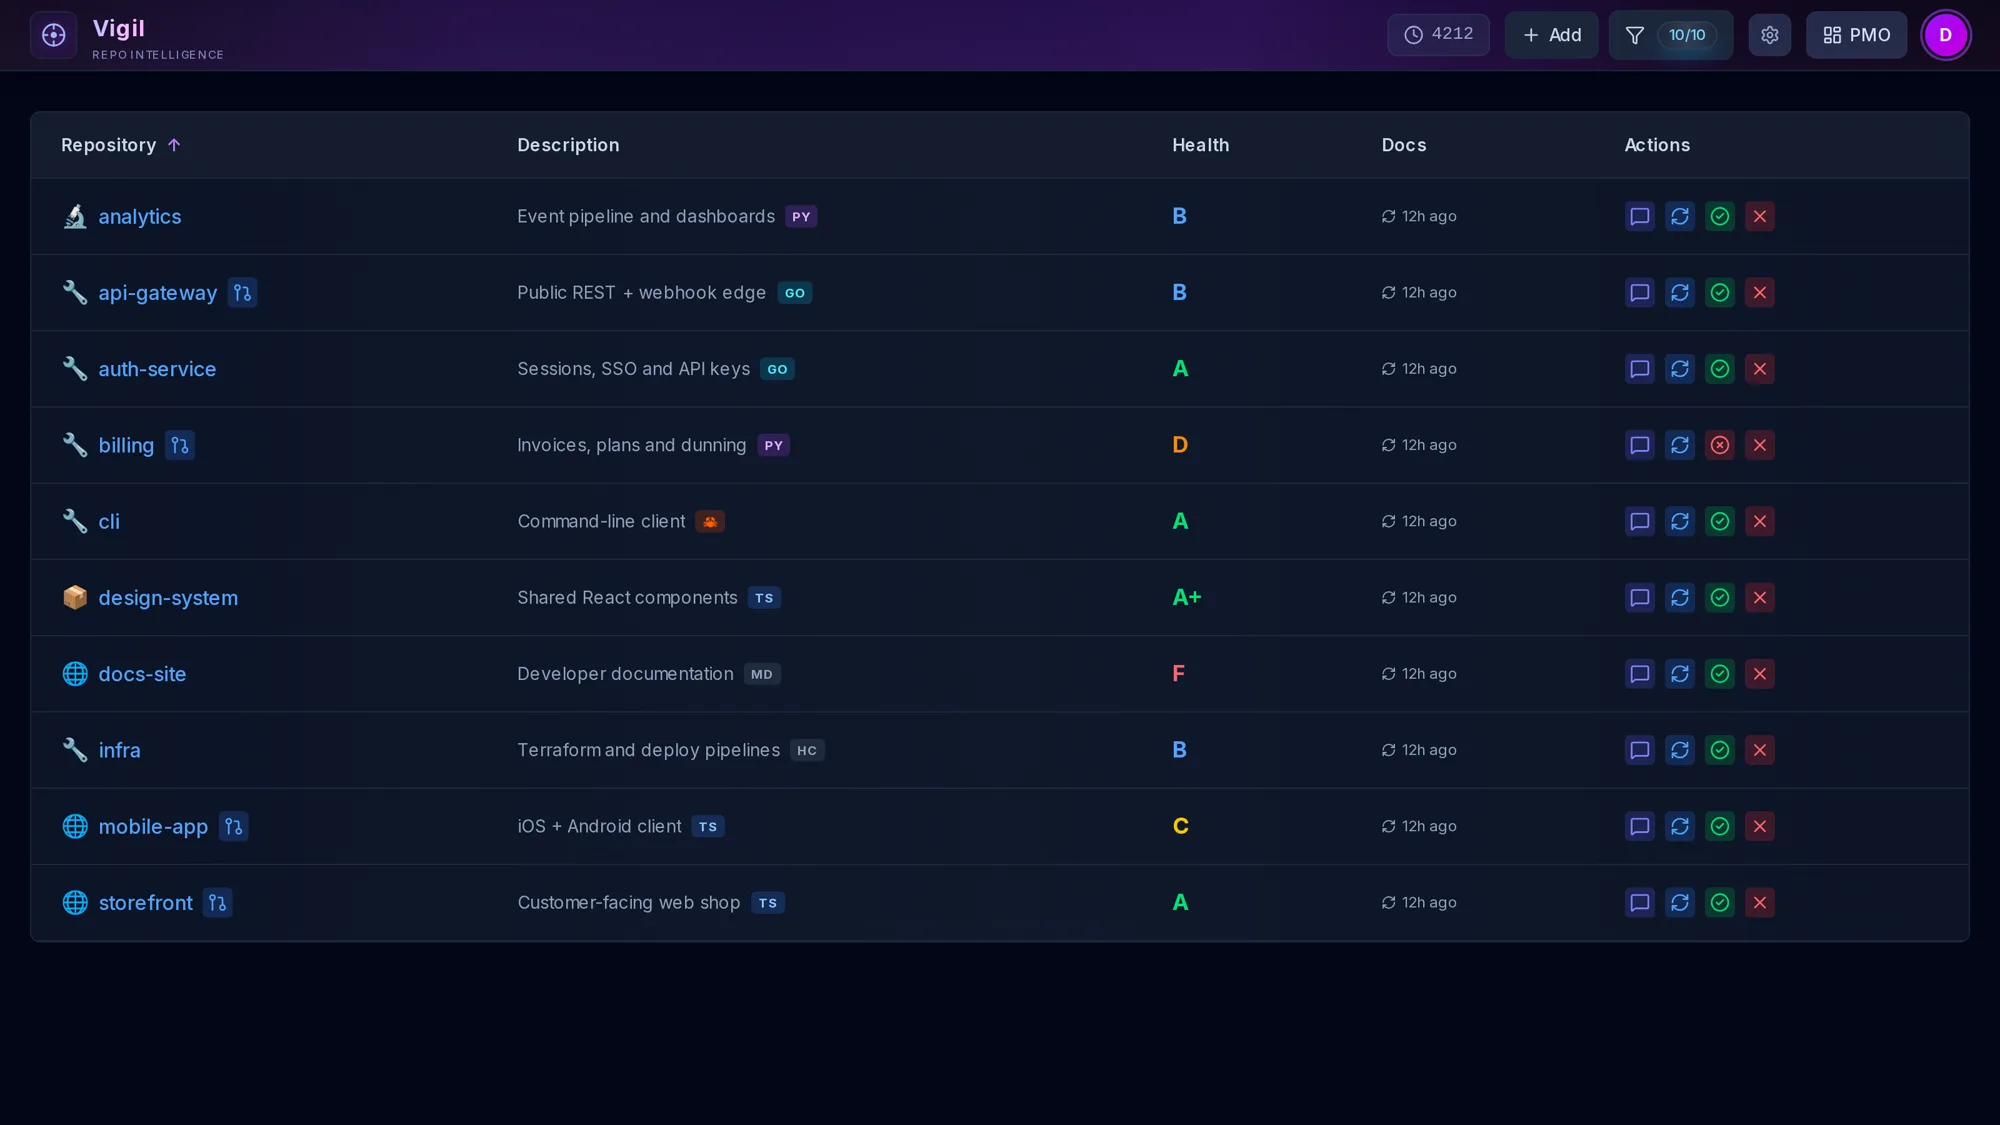Sort by the Docs column header
The image size is (2000, 1125).
(1404, 145)
